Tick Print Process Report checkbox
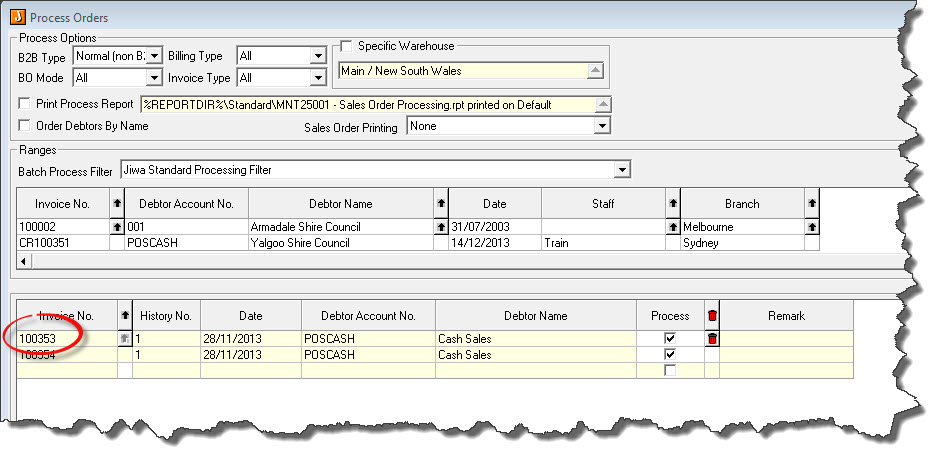941x461 pixels. tap(25, 104)
